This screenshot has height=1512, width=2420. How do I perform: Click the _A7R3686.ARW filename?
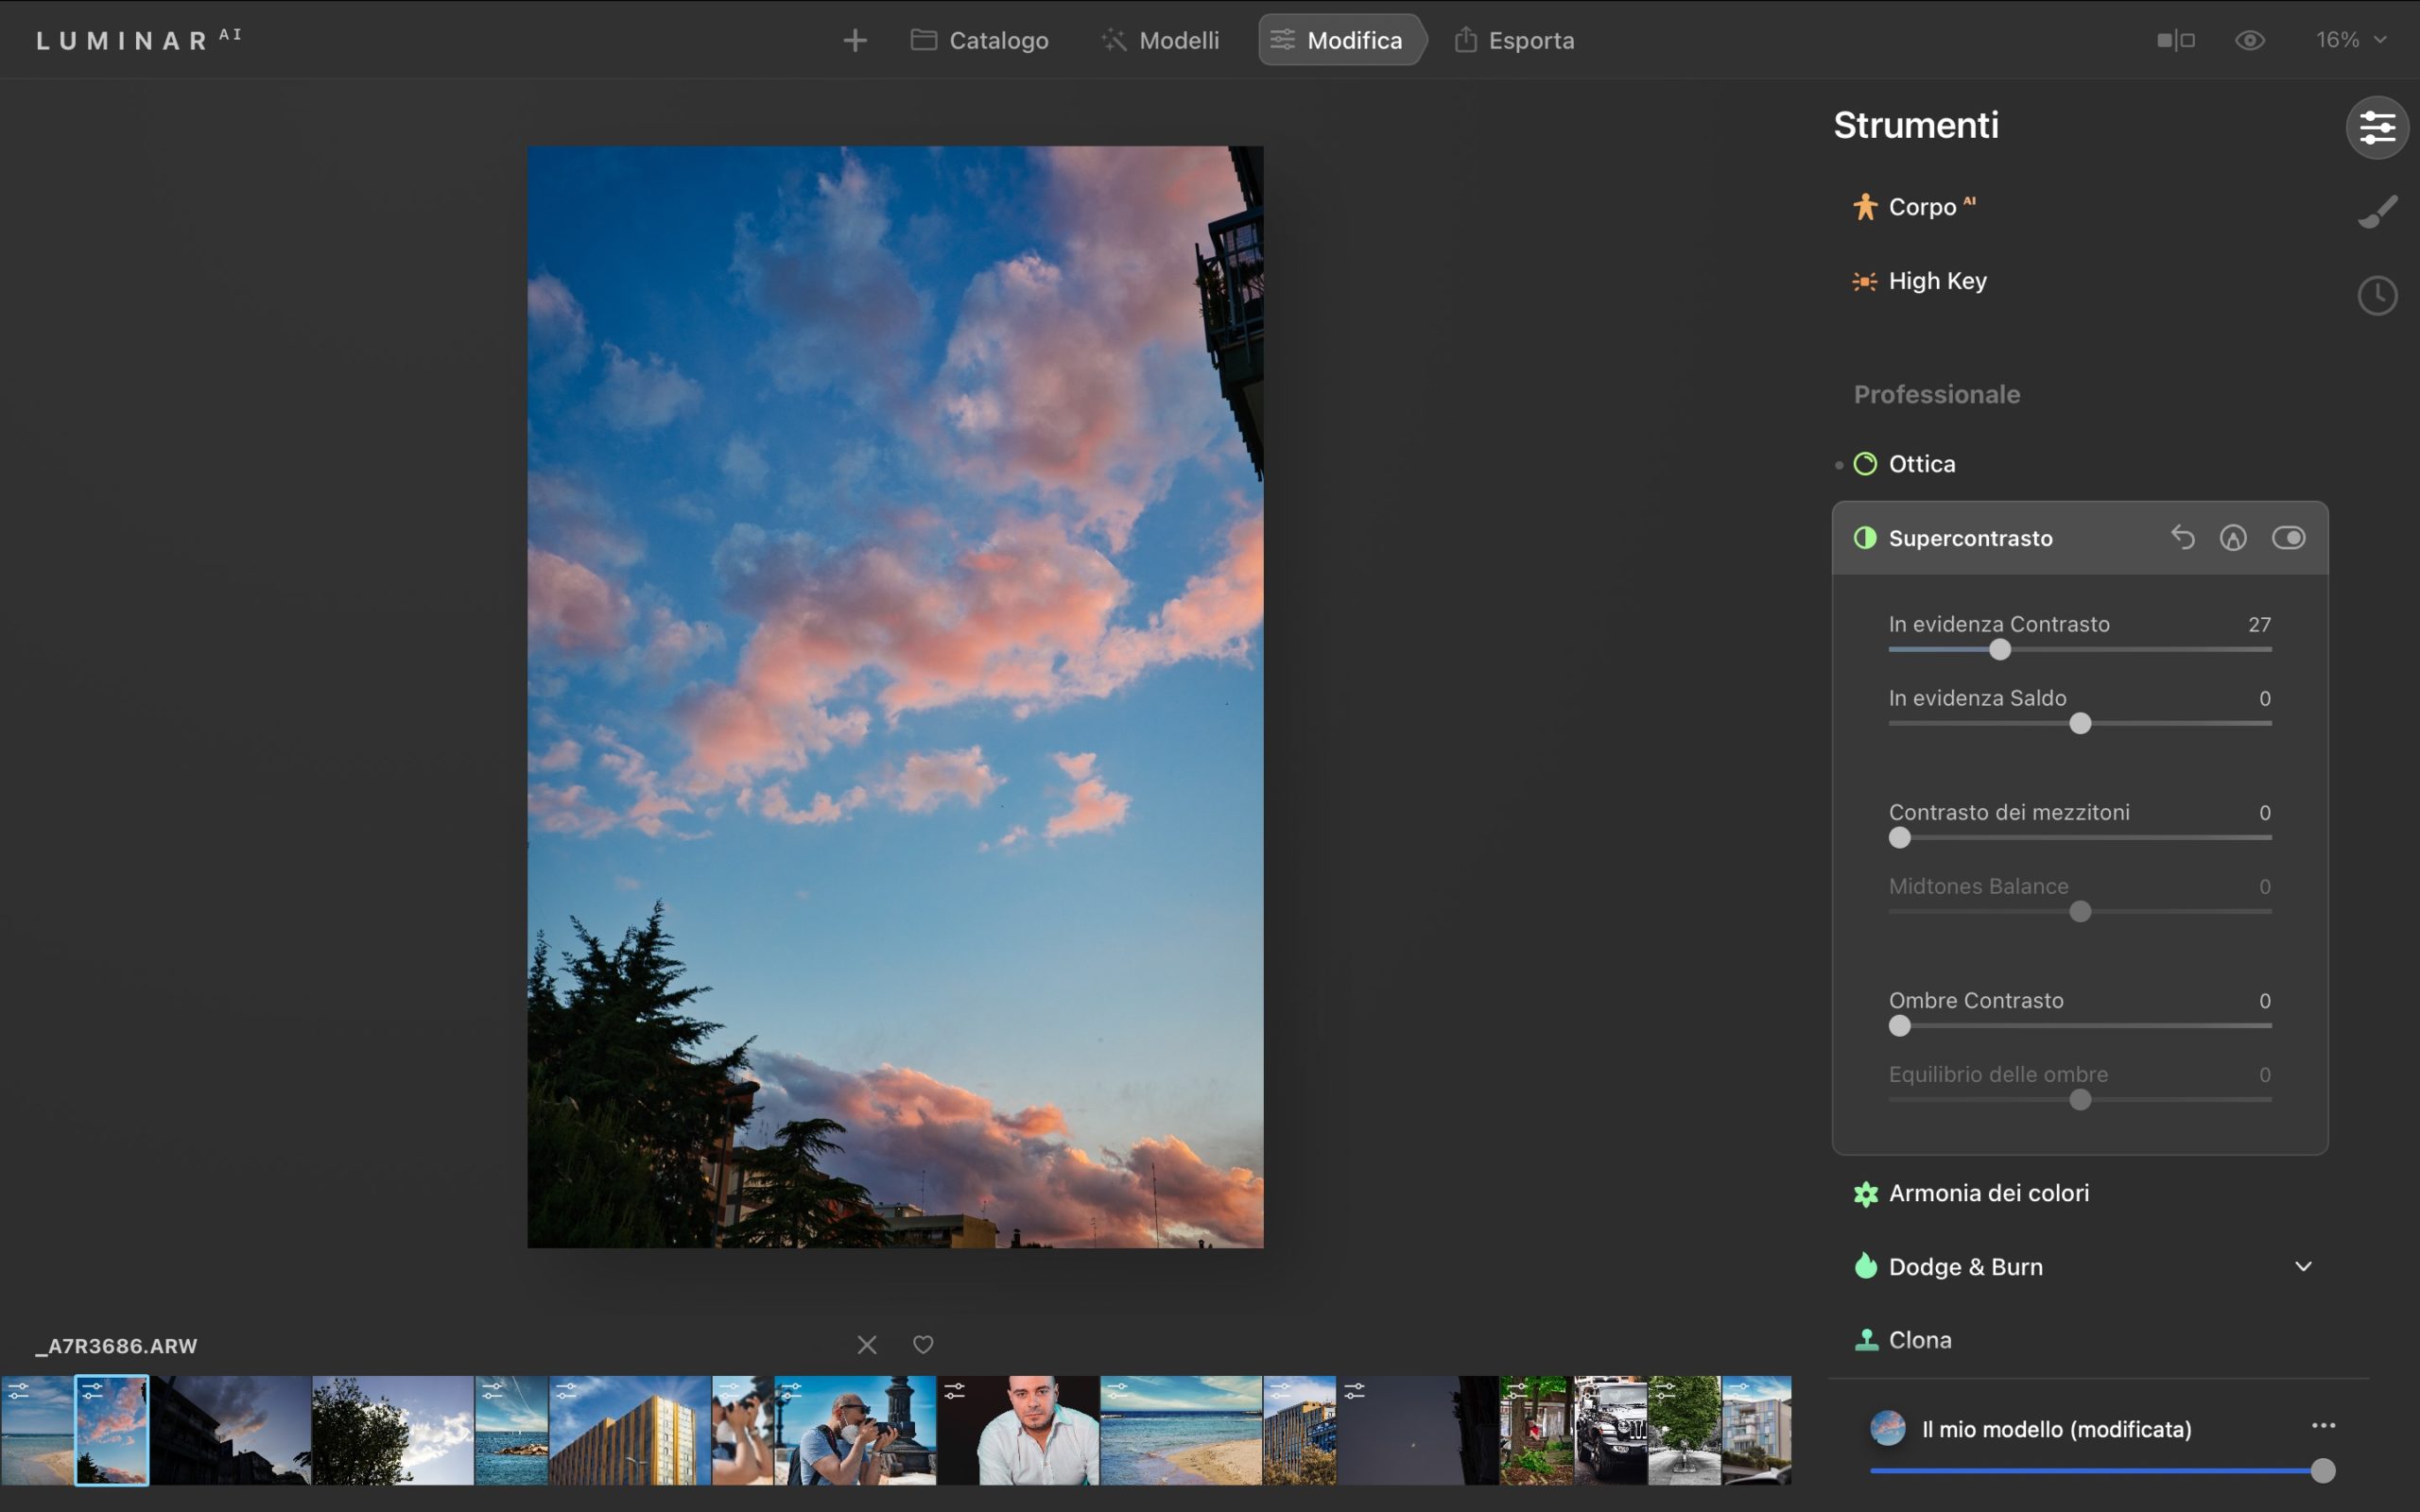116,1346
